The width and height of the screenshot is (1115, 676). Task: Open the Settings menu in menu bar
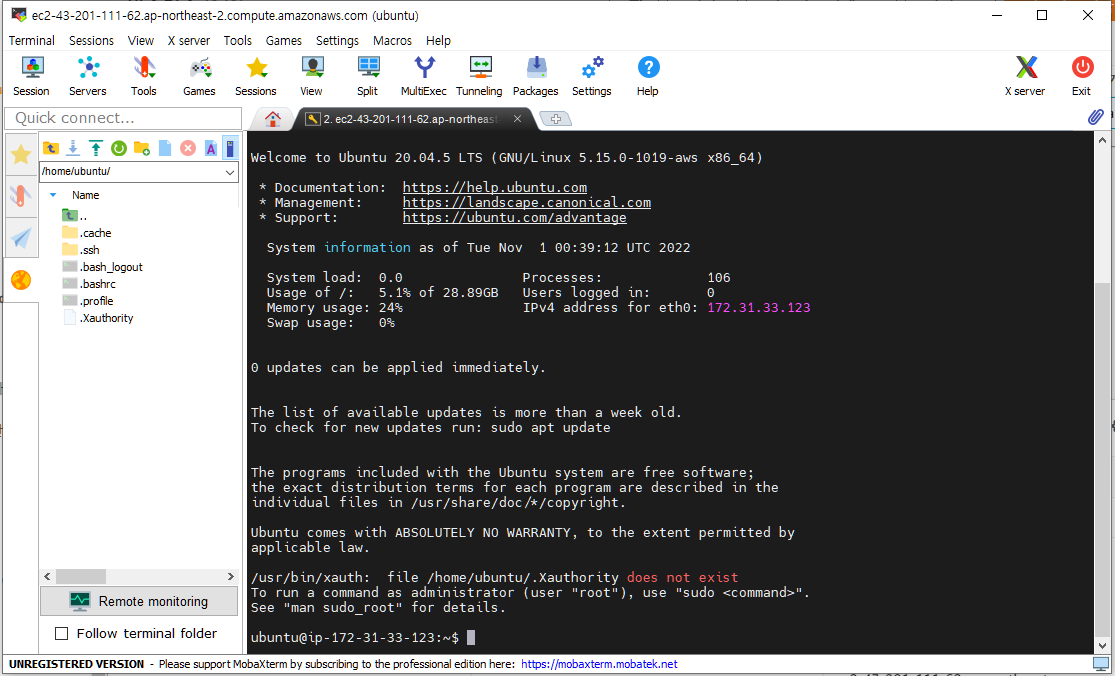pos(337,41)
